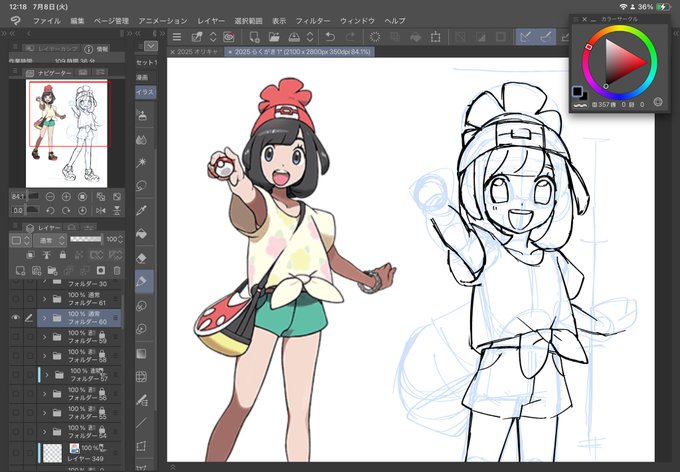Open the hamburger menu in command bar
The image size is (680, 472).
pos(177,37)
